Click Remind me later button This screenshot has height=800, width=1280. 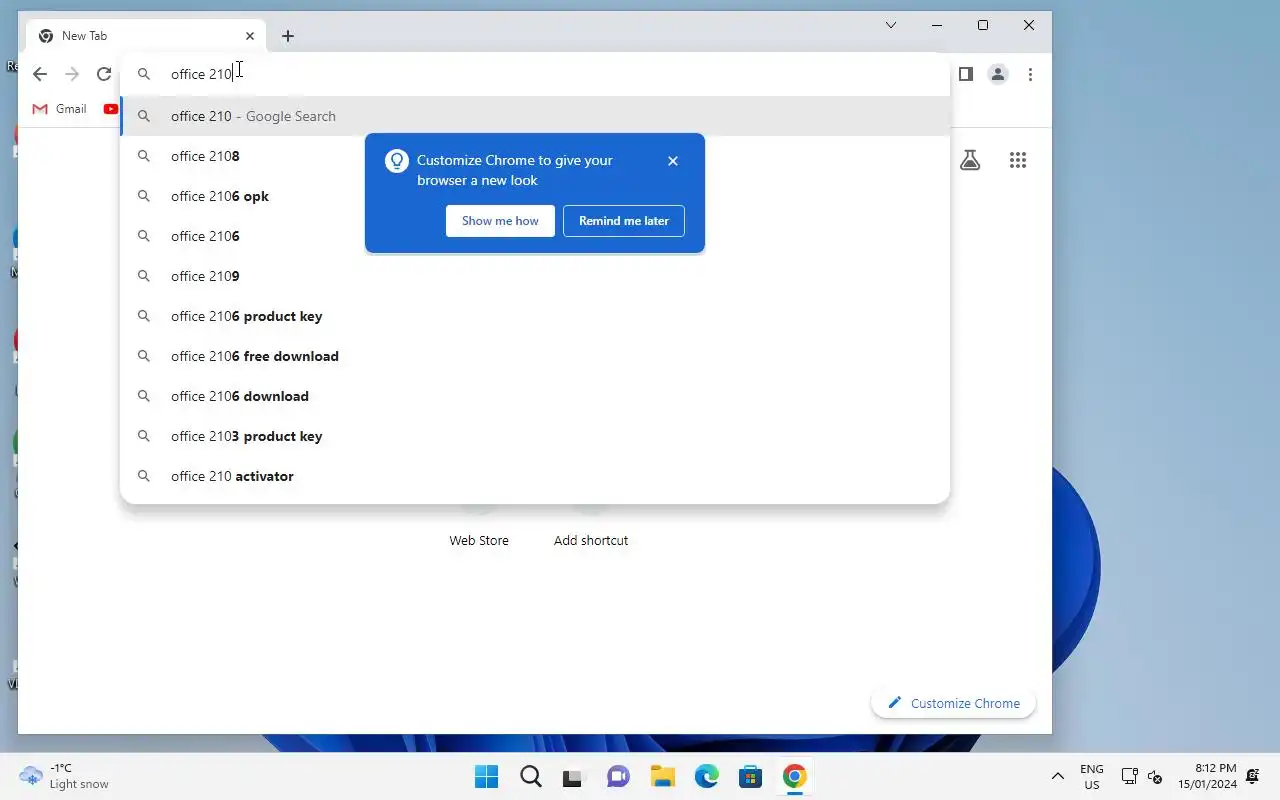pos(624,221)
